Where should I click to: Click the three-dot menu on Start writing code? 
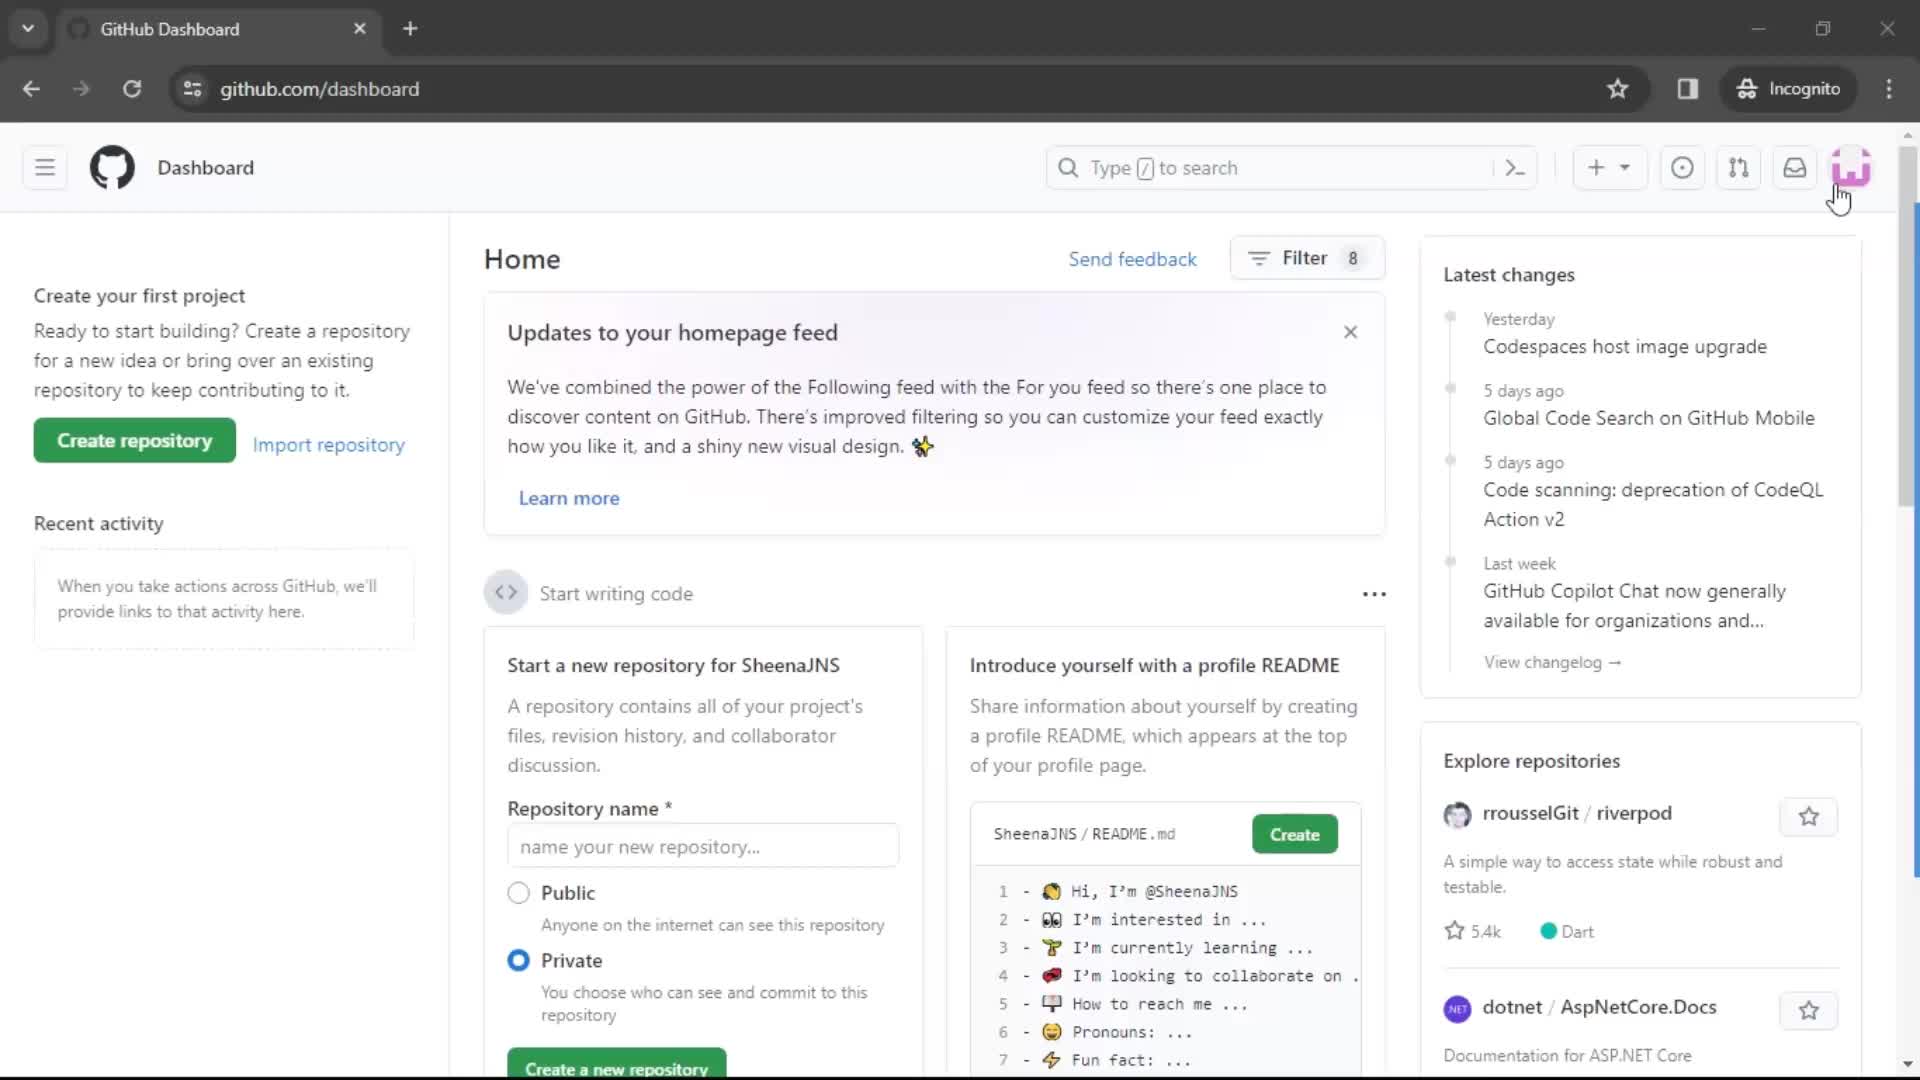pos(1374,593)
